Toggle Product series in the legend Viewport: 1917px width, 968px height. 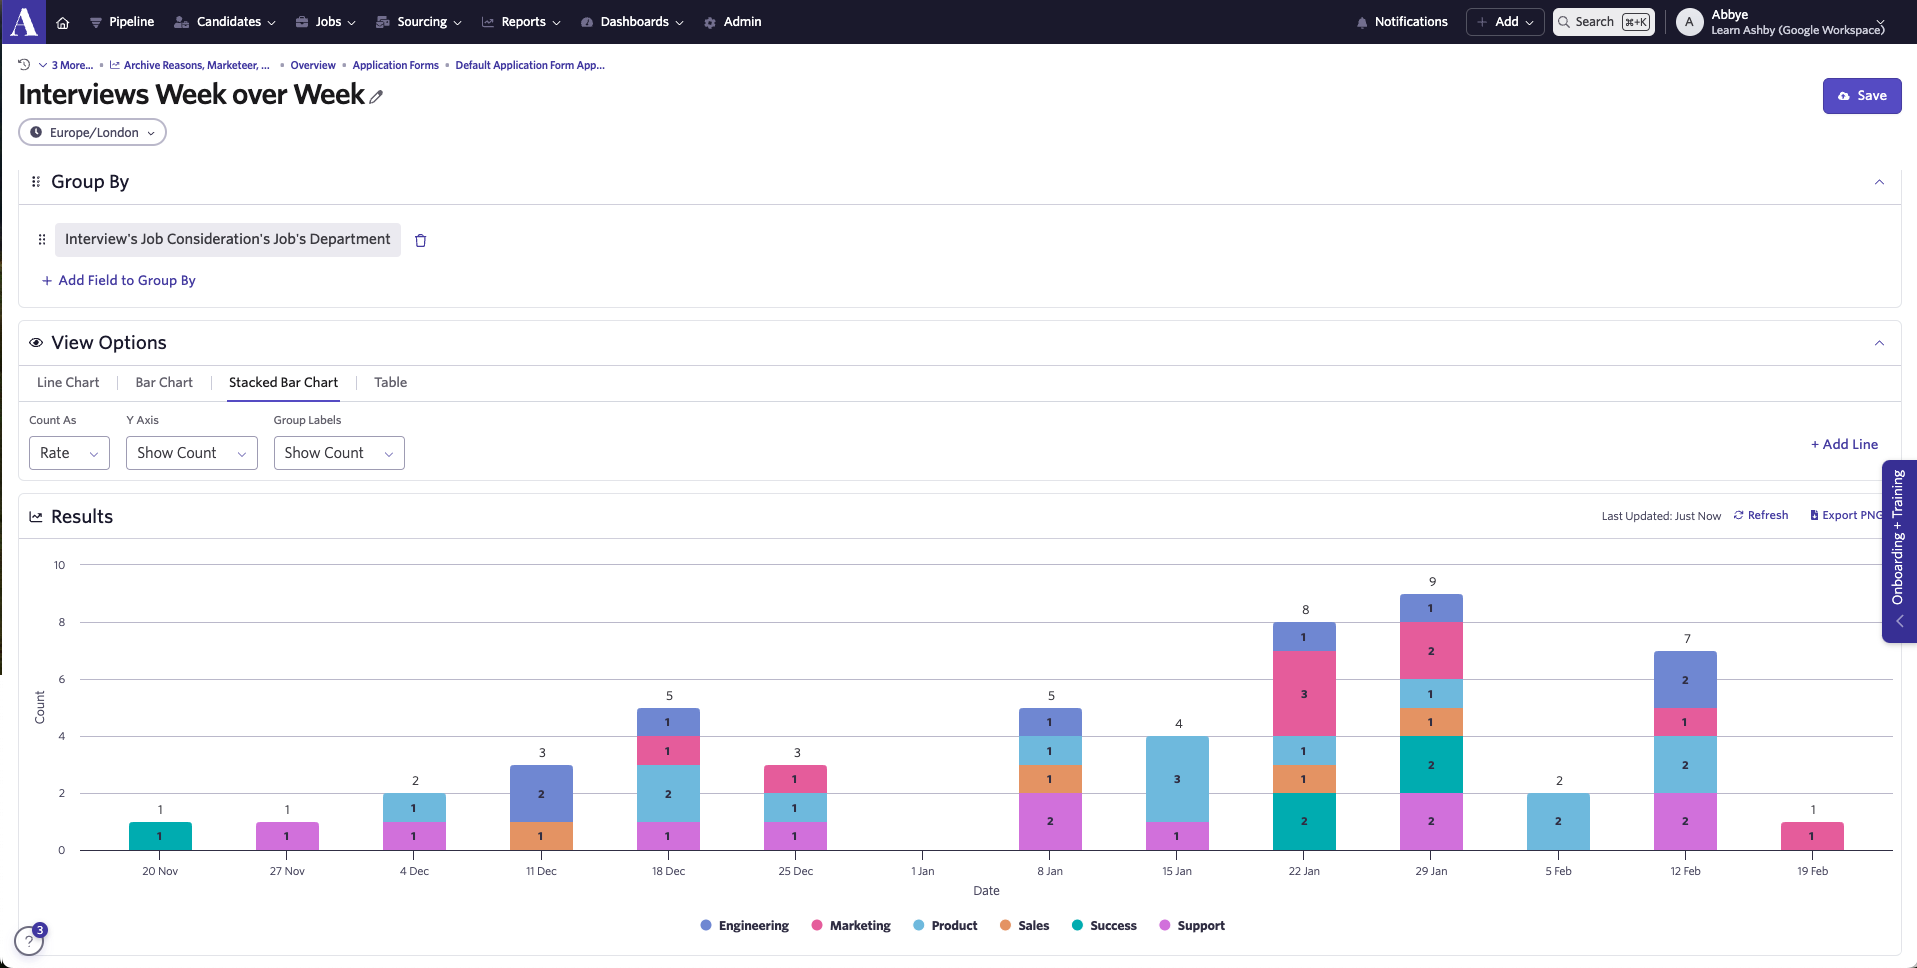(945, 926)
